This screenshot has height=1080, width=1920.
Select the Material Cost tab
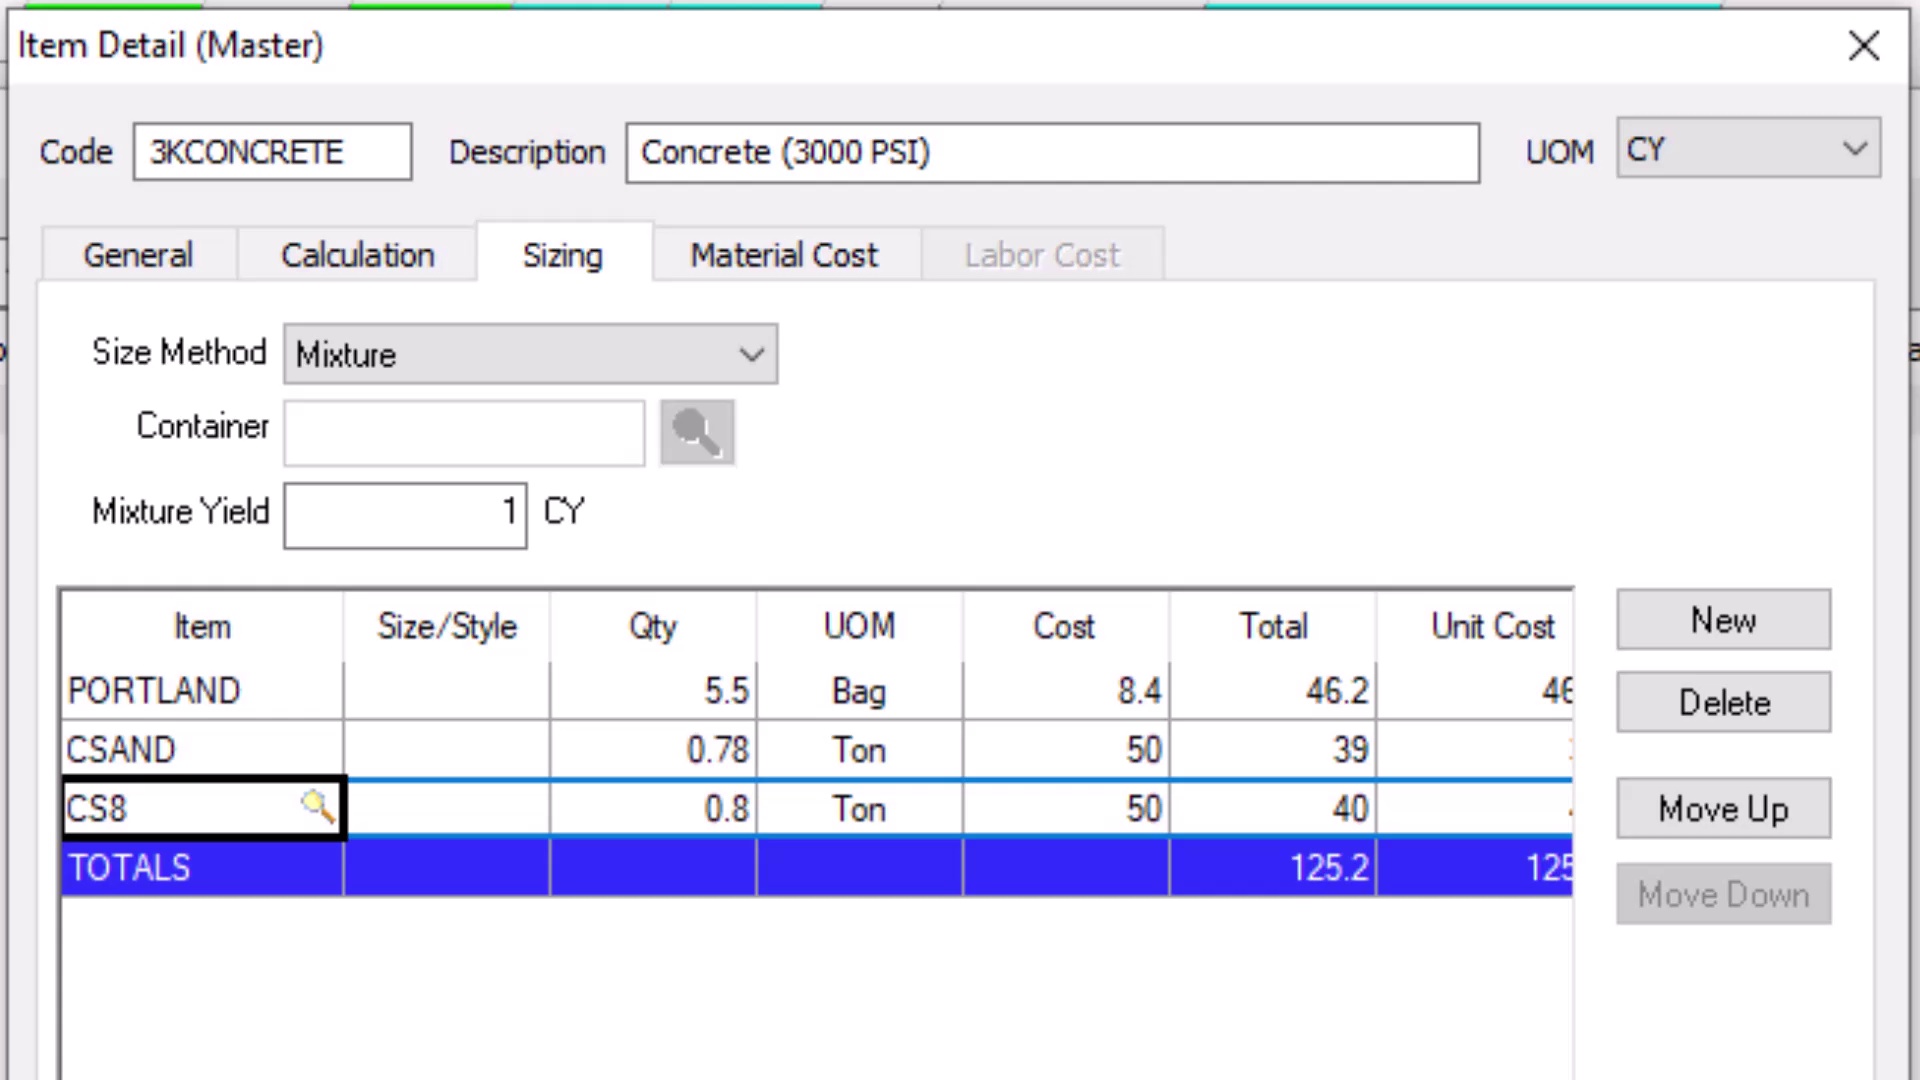(x=784, y=255)
